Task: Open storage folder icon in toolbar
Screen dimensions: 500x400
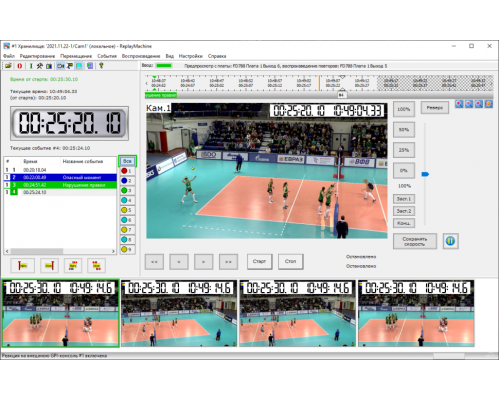Action: coord(8,66)
